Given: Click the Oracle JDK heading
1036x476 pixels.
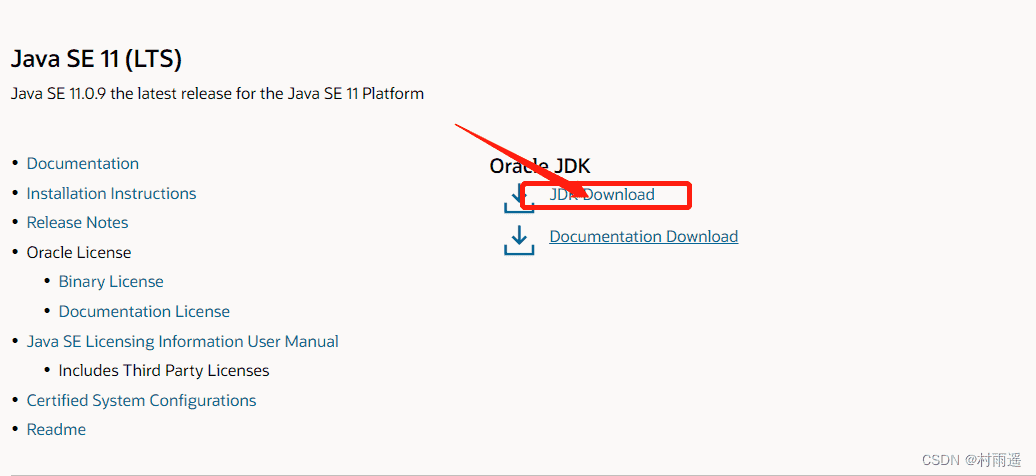Looking at the screenshot, I should pos(540,166).
